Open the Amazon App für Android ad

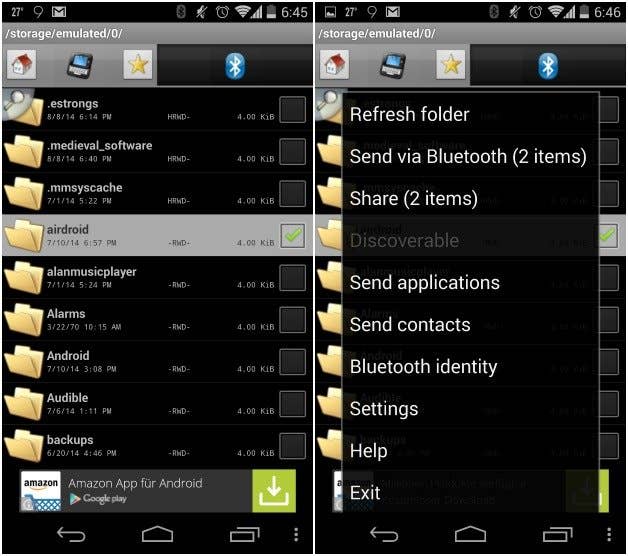pos(157,491)
